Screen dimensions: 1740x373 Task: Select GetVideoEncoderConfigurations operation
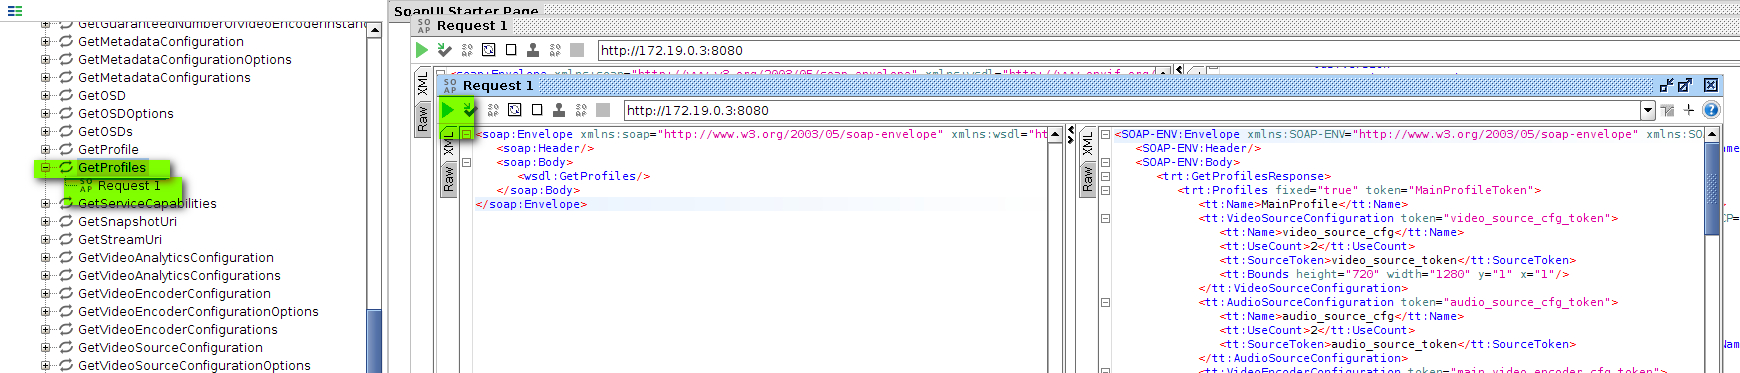click(178, 330)
